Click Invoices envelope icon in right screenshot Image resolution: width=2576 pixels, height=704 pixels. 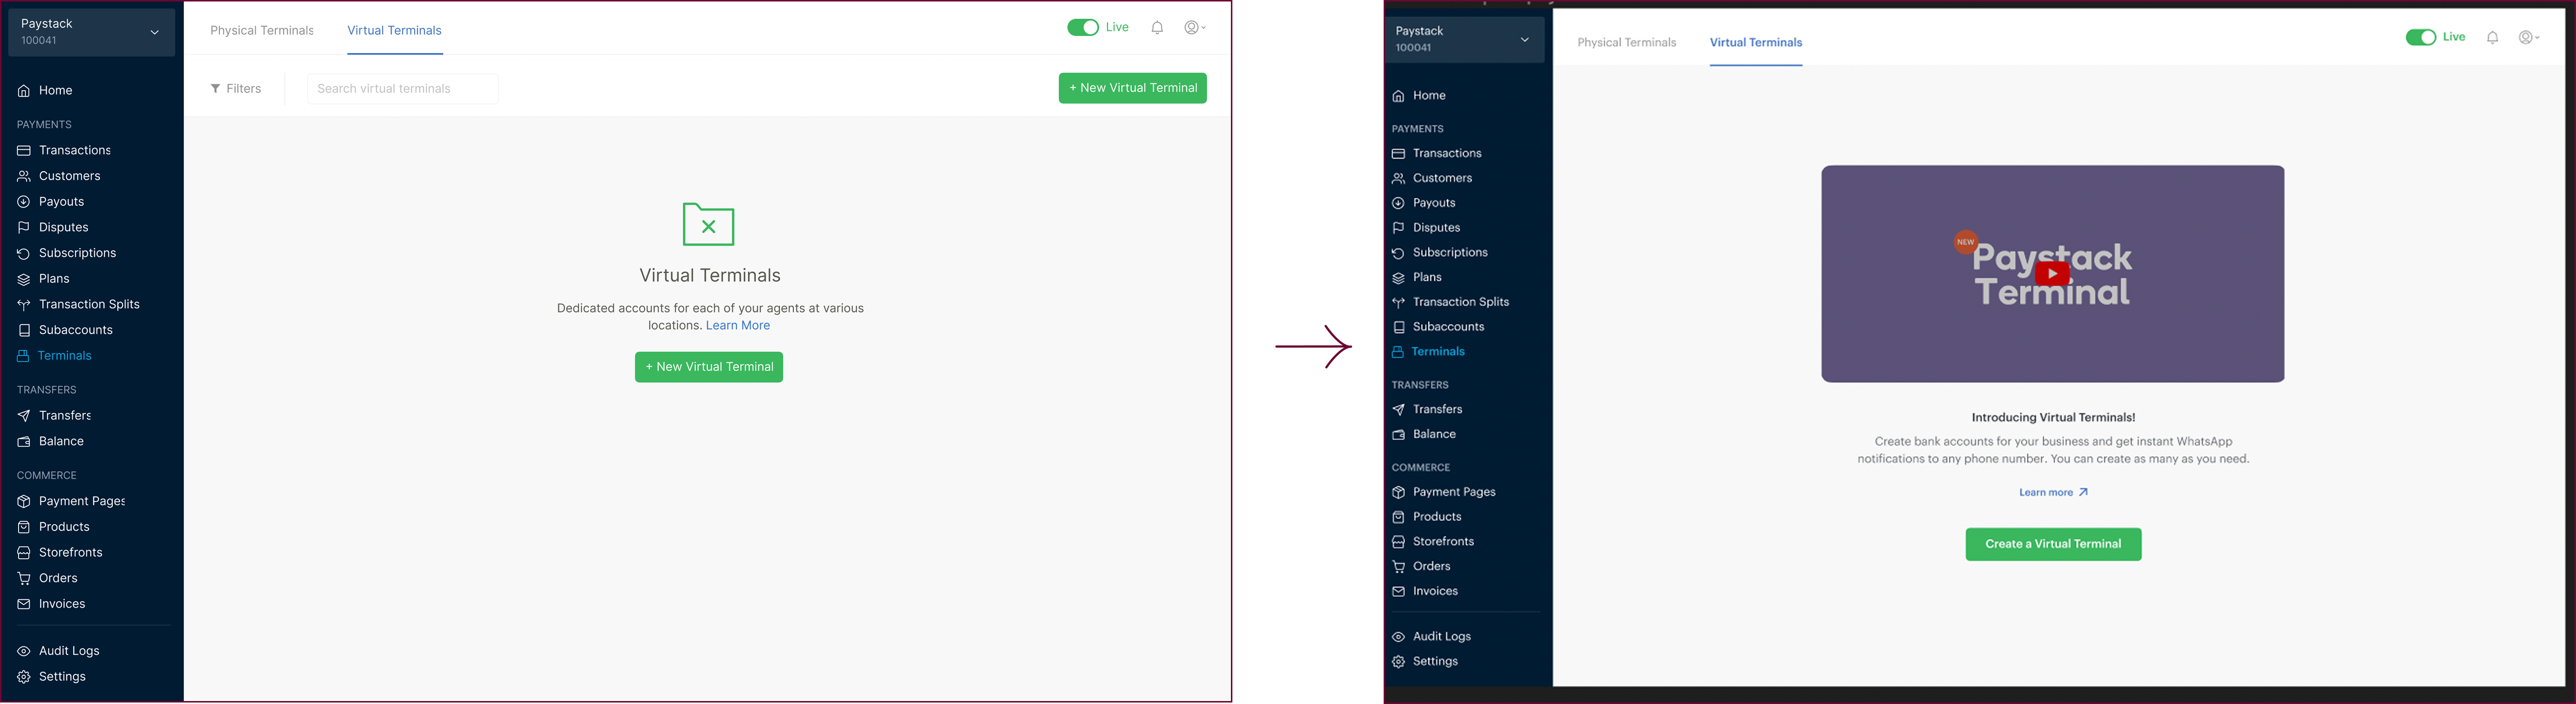[1399, 592]
